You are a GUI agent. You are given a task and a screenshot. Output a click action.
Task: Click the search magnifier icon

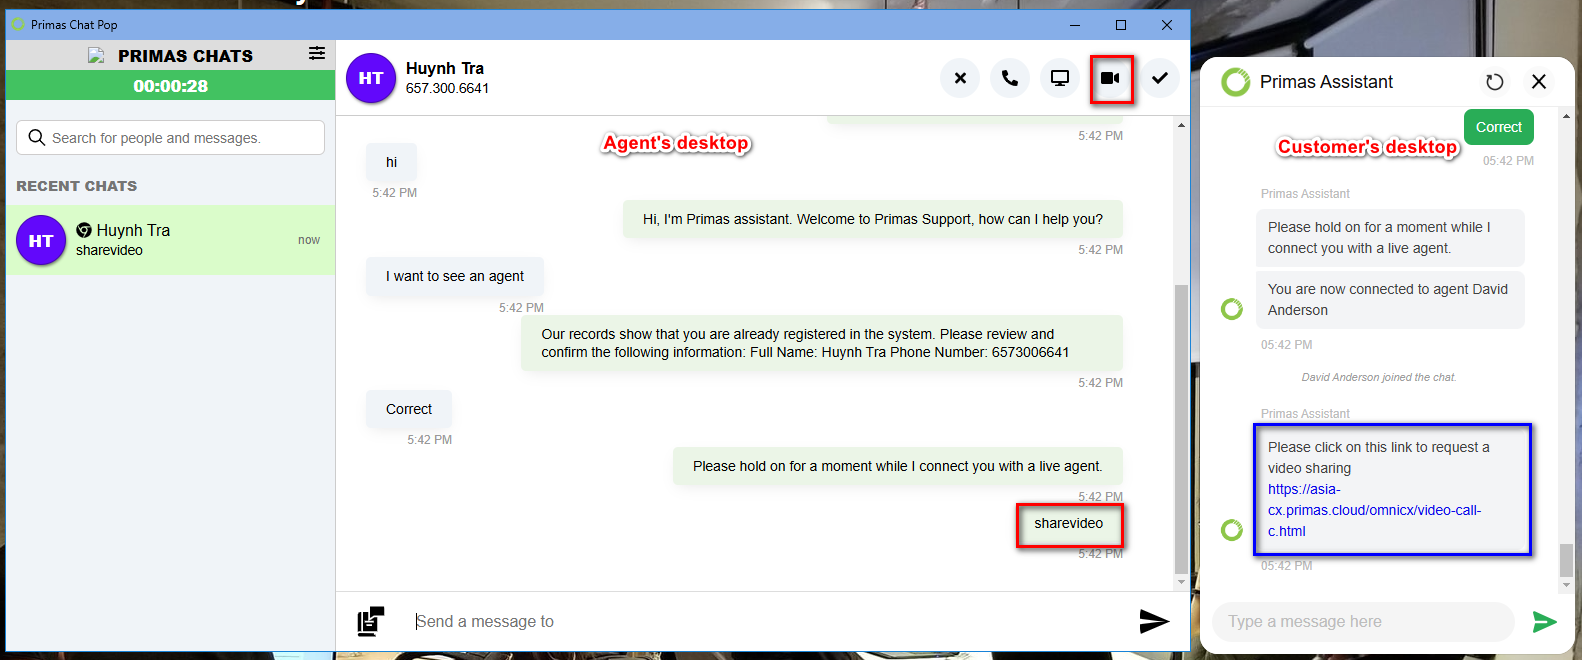(37, 138)
